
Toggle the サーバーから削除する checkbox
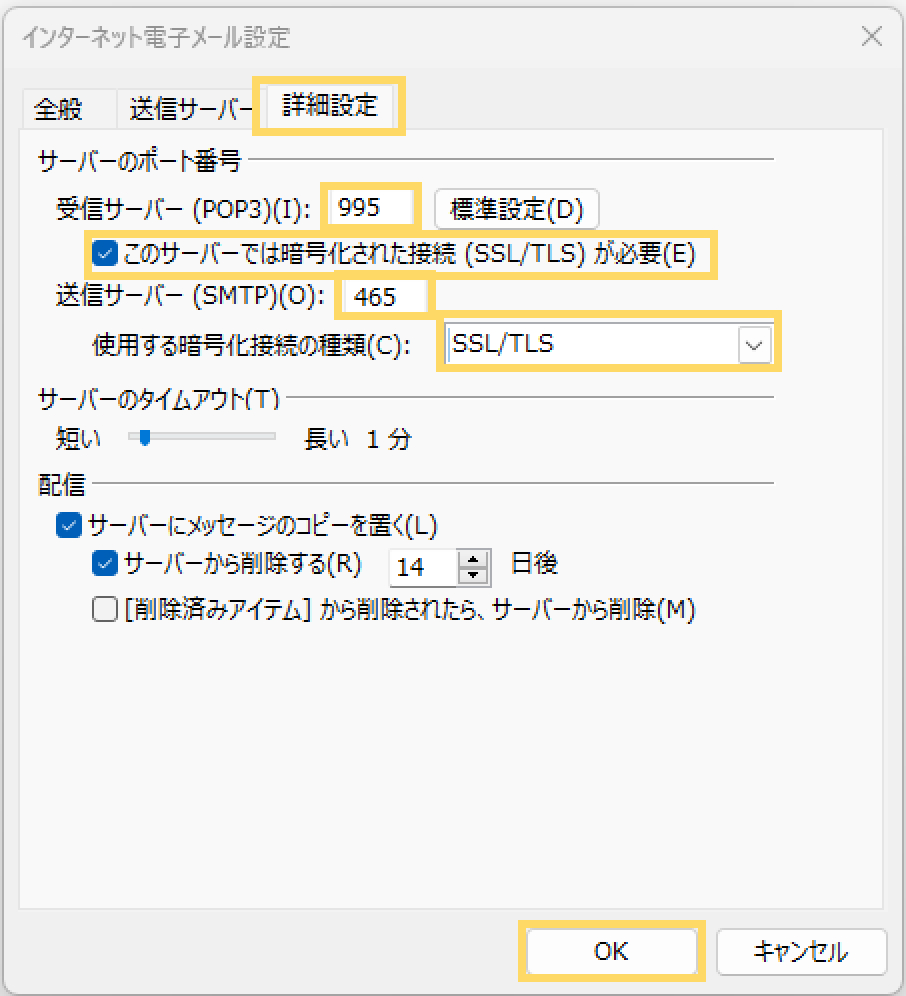tap(104, 564)
